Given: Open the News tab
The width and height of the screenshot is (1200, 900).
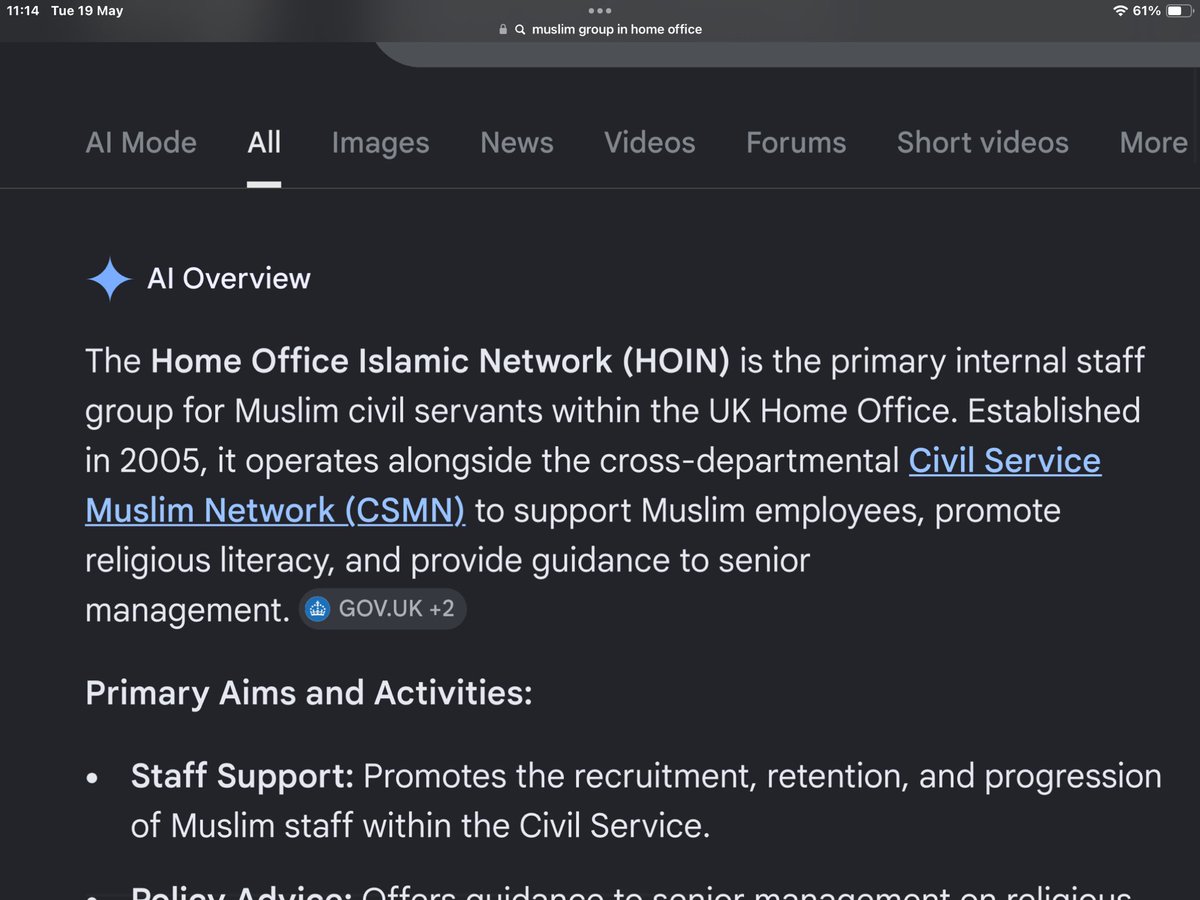Looking at the screenshot, I should pos(517,143).
